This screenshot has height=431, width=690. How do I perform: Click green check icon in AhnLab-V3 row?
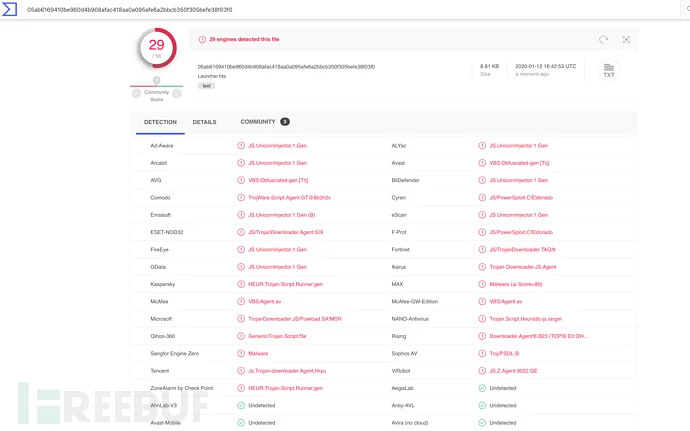241,405
